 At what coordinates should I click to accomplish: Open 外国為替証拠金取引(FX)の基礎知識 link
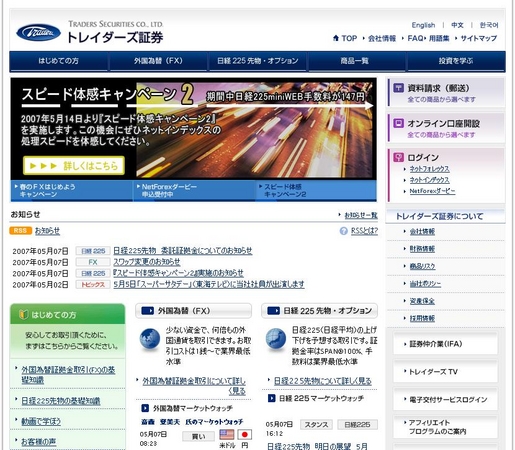coord(68,375)
